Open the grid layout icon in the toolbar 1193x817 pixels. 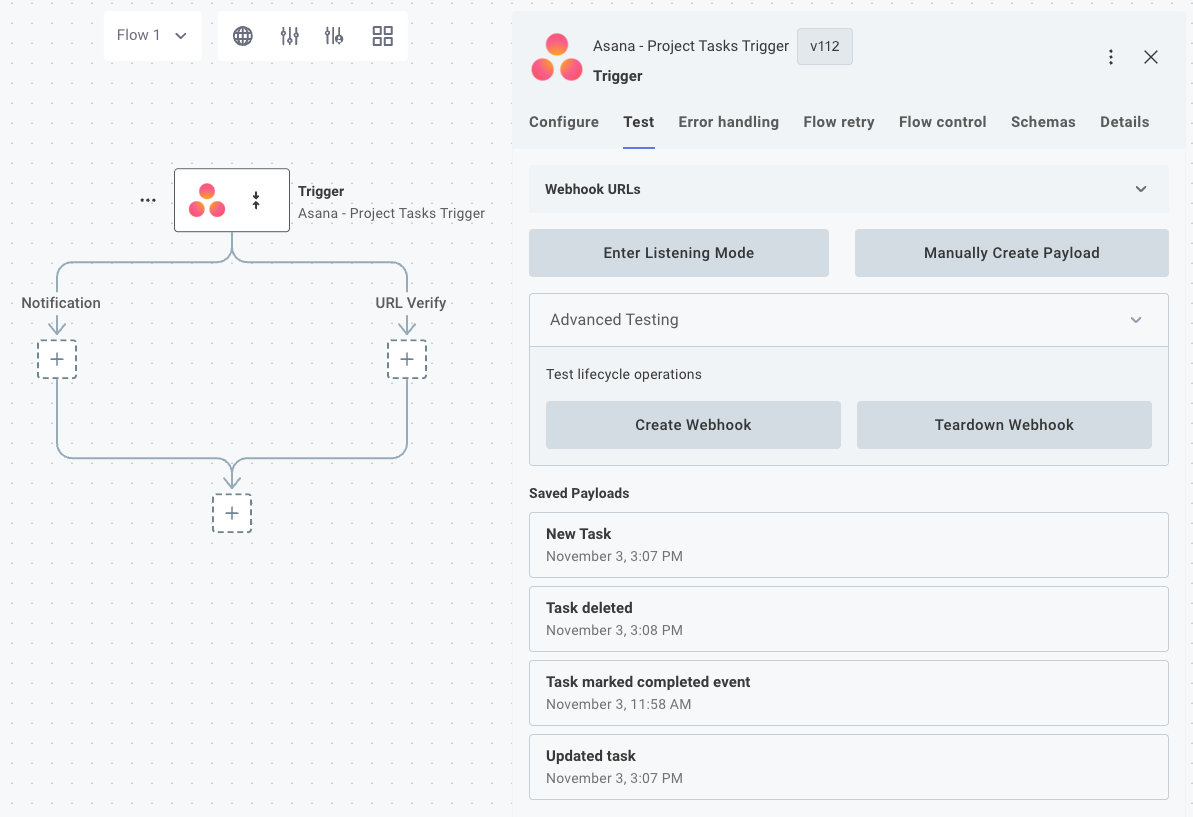[382, 36]
